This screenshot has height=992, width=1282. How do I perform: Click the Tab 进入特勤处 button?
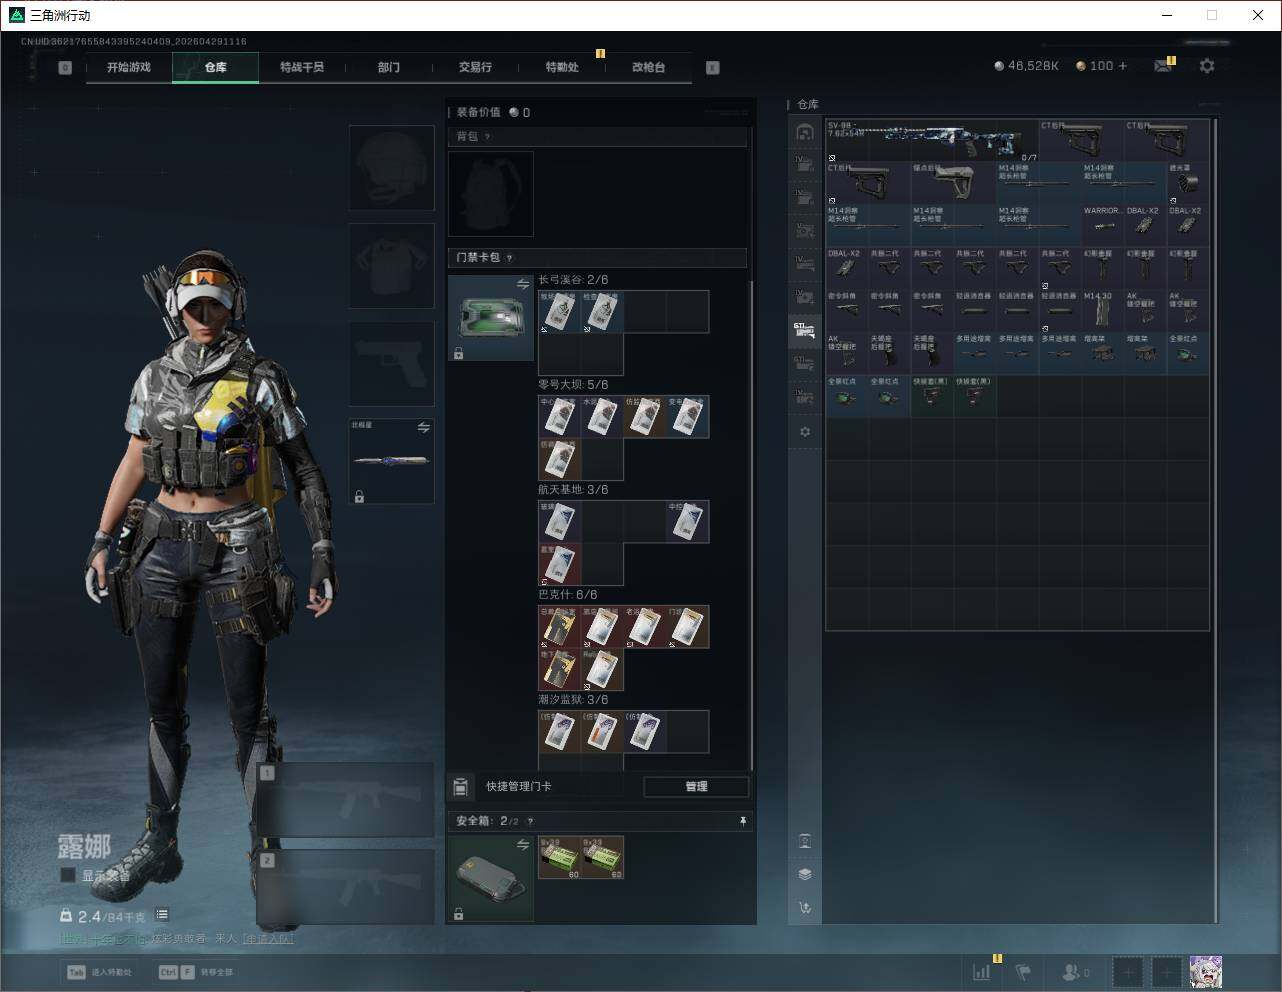coord(99,972)
